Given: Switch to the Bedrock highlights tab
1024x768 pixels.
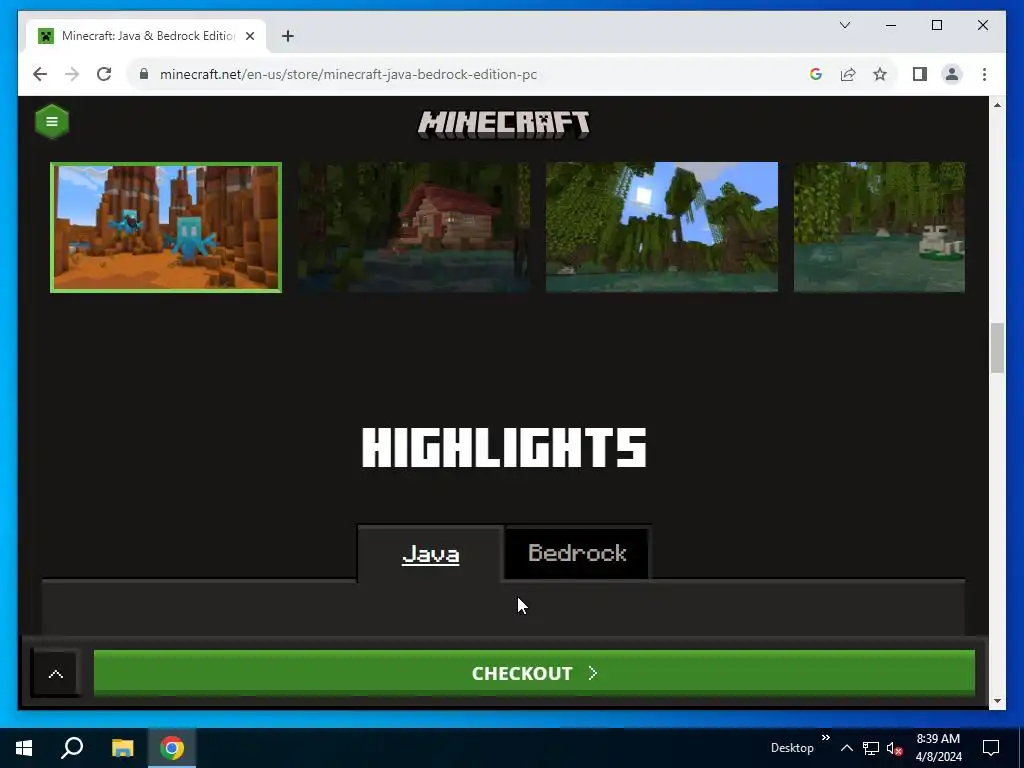Looking at the screenshot, I should click(577, 553).
